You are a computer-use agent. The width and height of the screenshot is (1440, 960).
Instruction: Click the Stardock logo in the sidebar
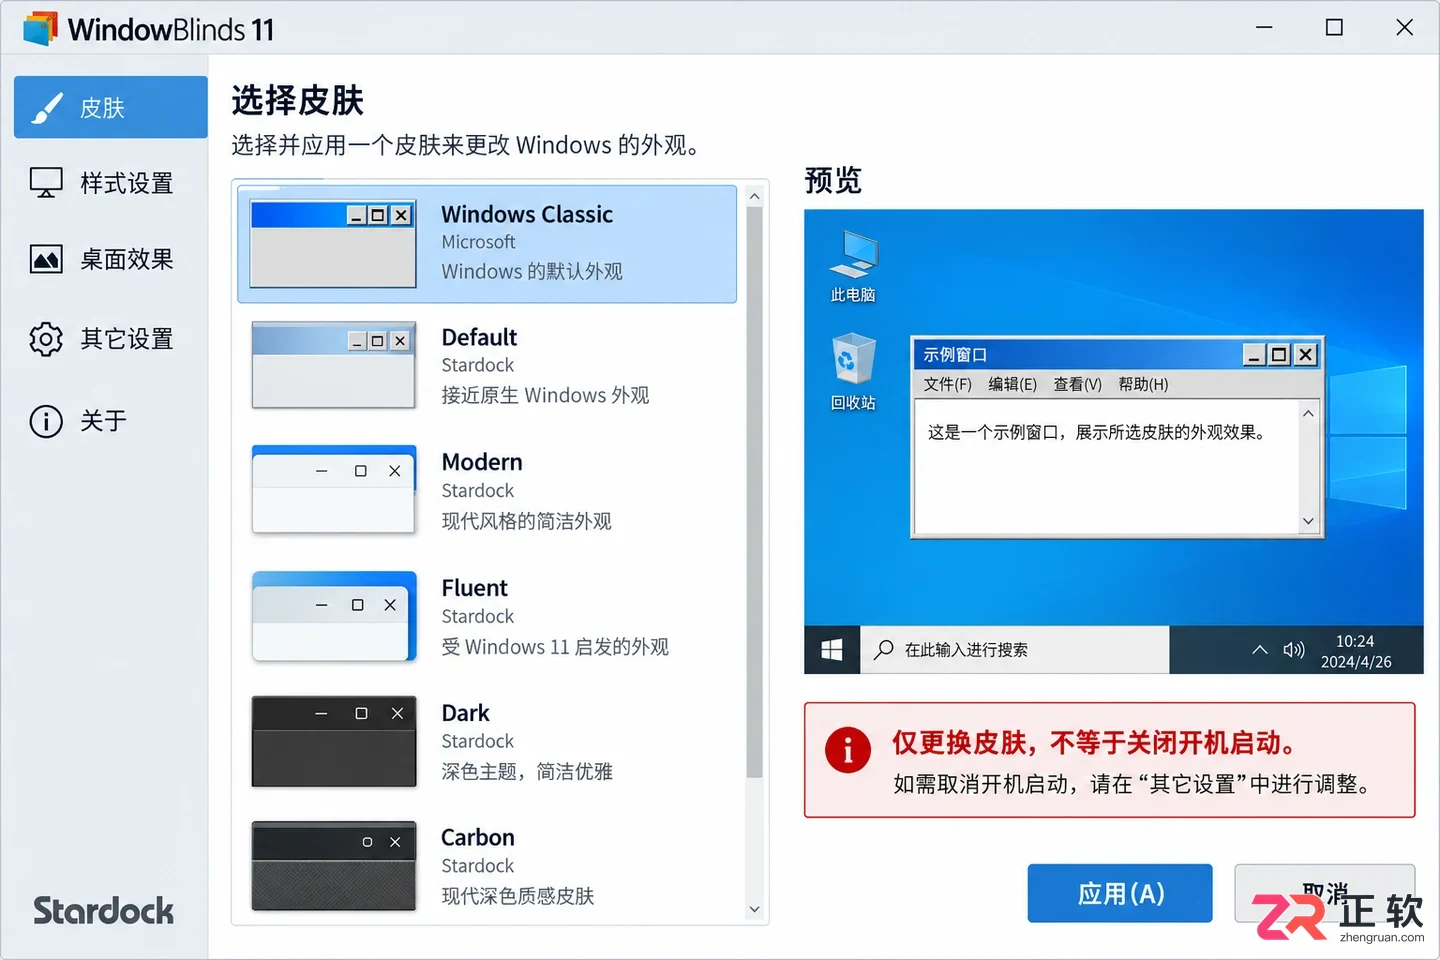[x=104, y=911]
